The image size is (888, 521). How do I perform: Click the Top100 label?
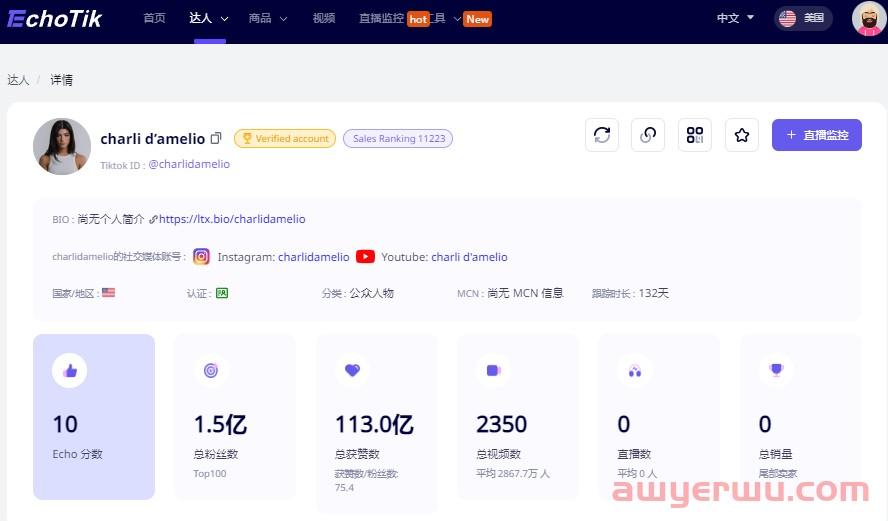click(x=210, y=473)
